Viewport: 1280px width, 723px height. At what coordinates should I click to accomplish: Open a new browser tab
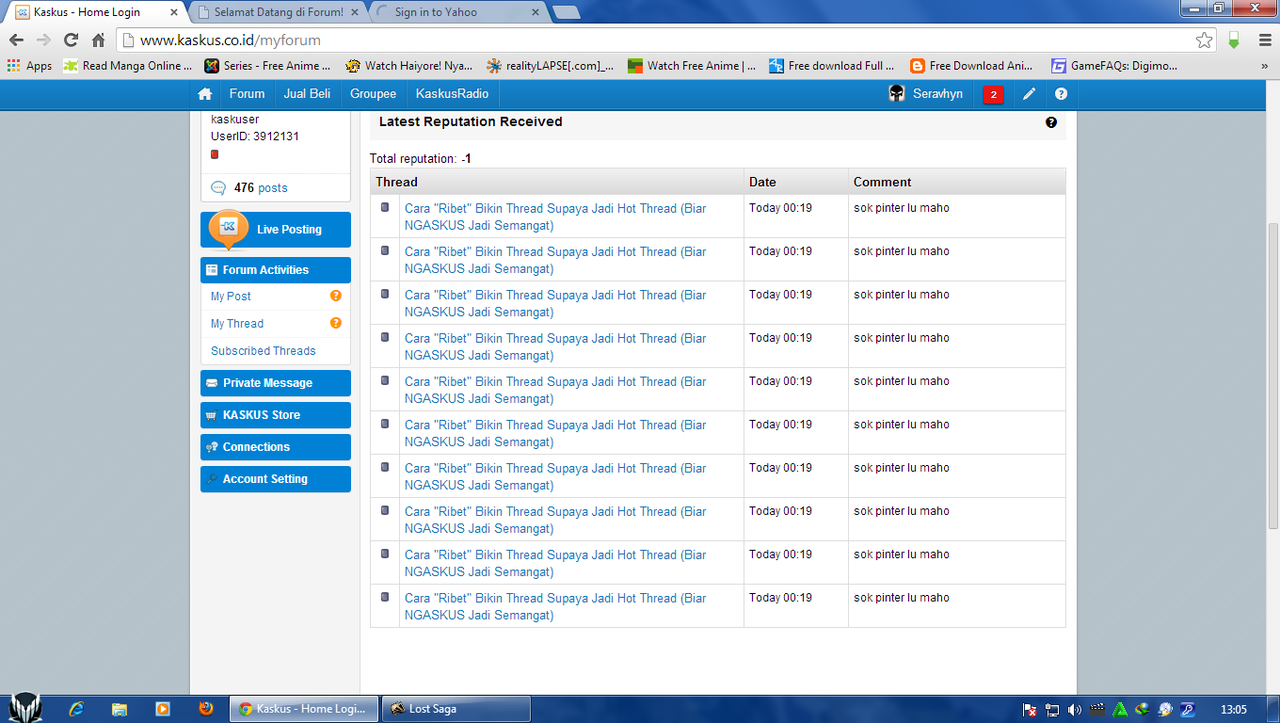coord(566,12)
